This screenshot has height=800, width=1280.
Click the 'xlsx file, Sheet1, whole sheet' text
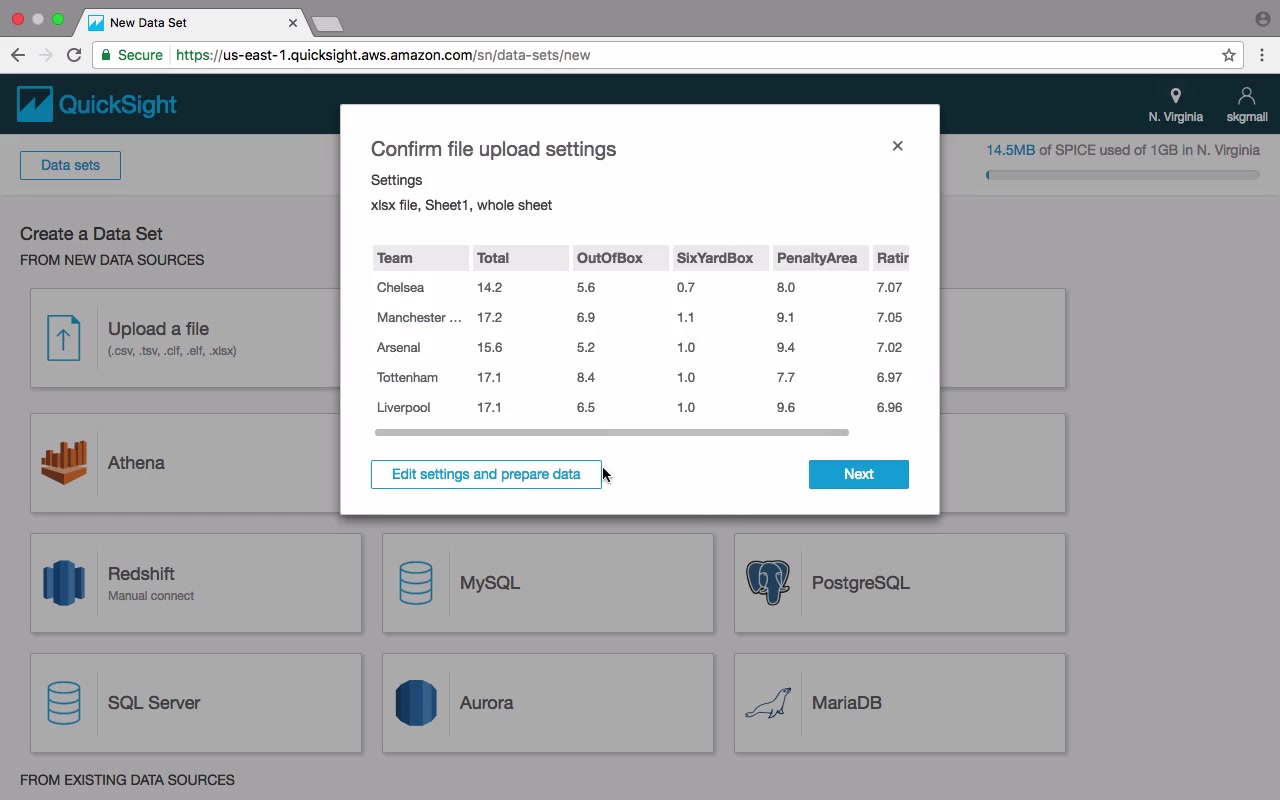pos(461,205)
